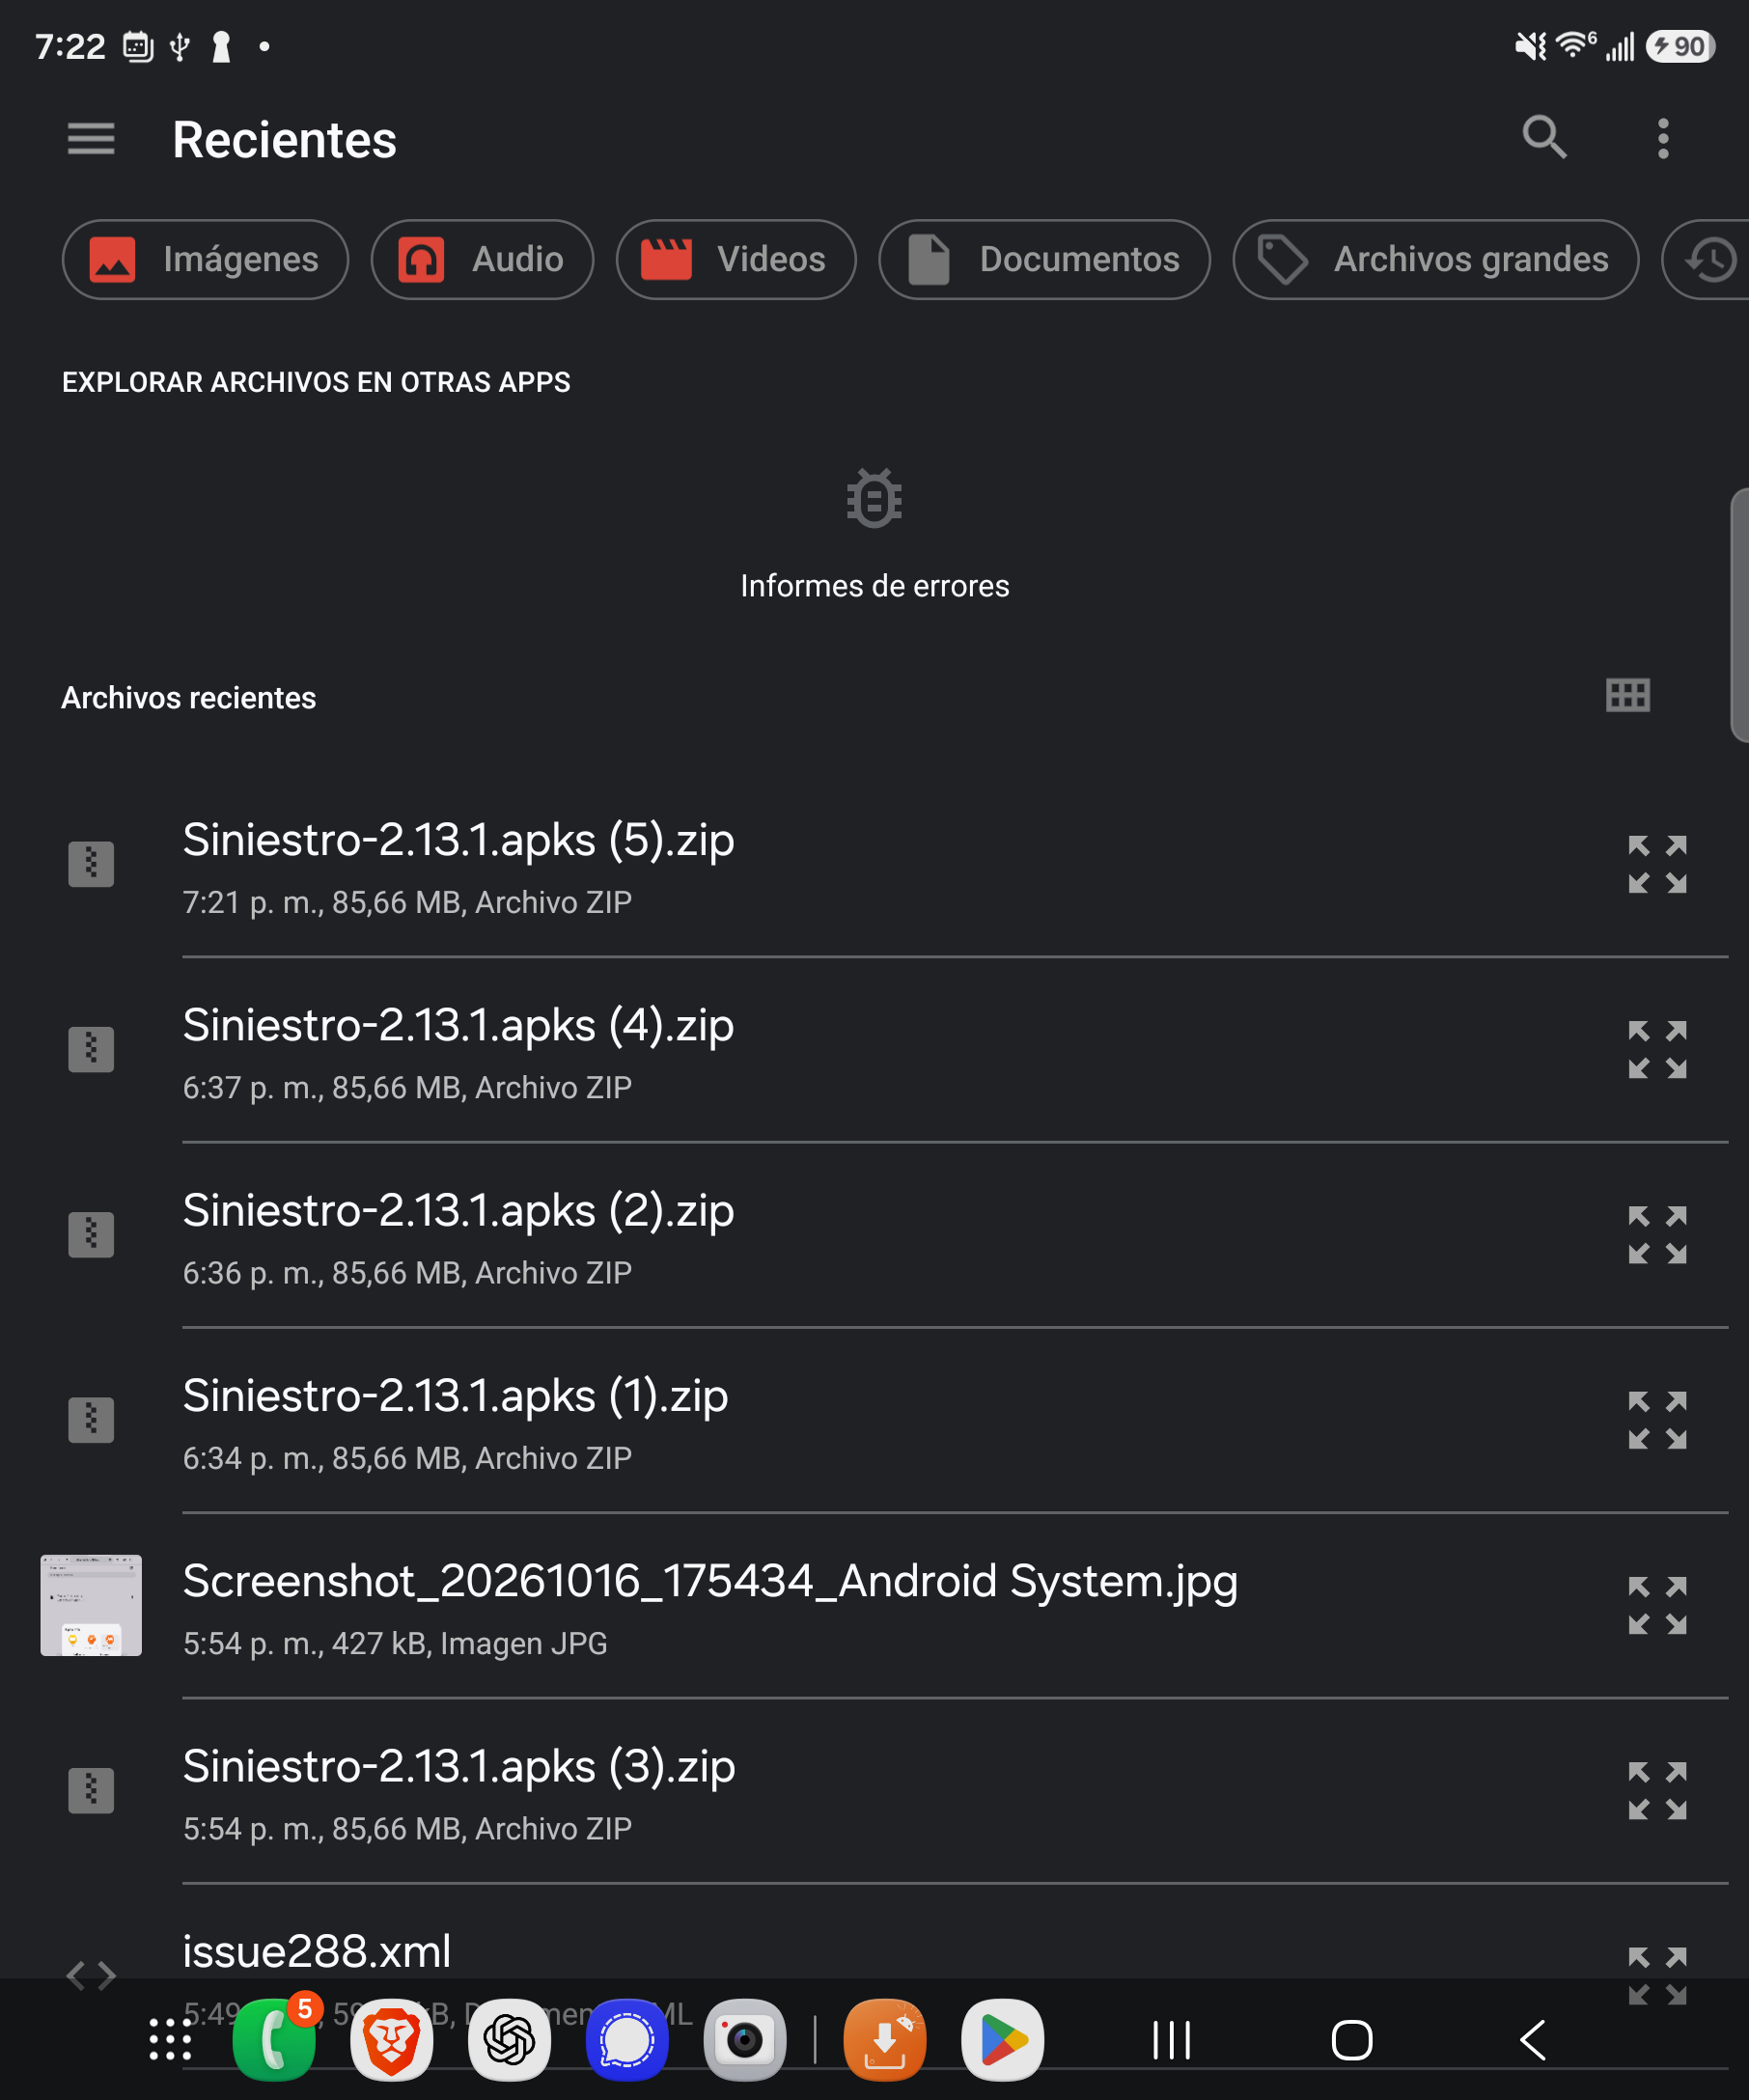Viewport: 1749px width, 2100px height.
Task: Filter by Audio chip
Action: (x=482, y=260)
